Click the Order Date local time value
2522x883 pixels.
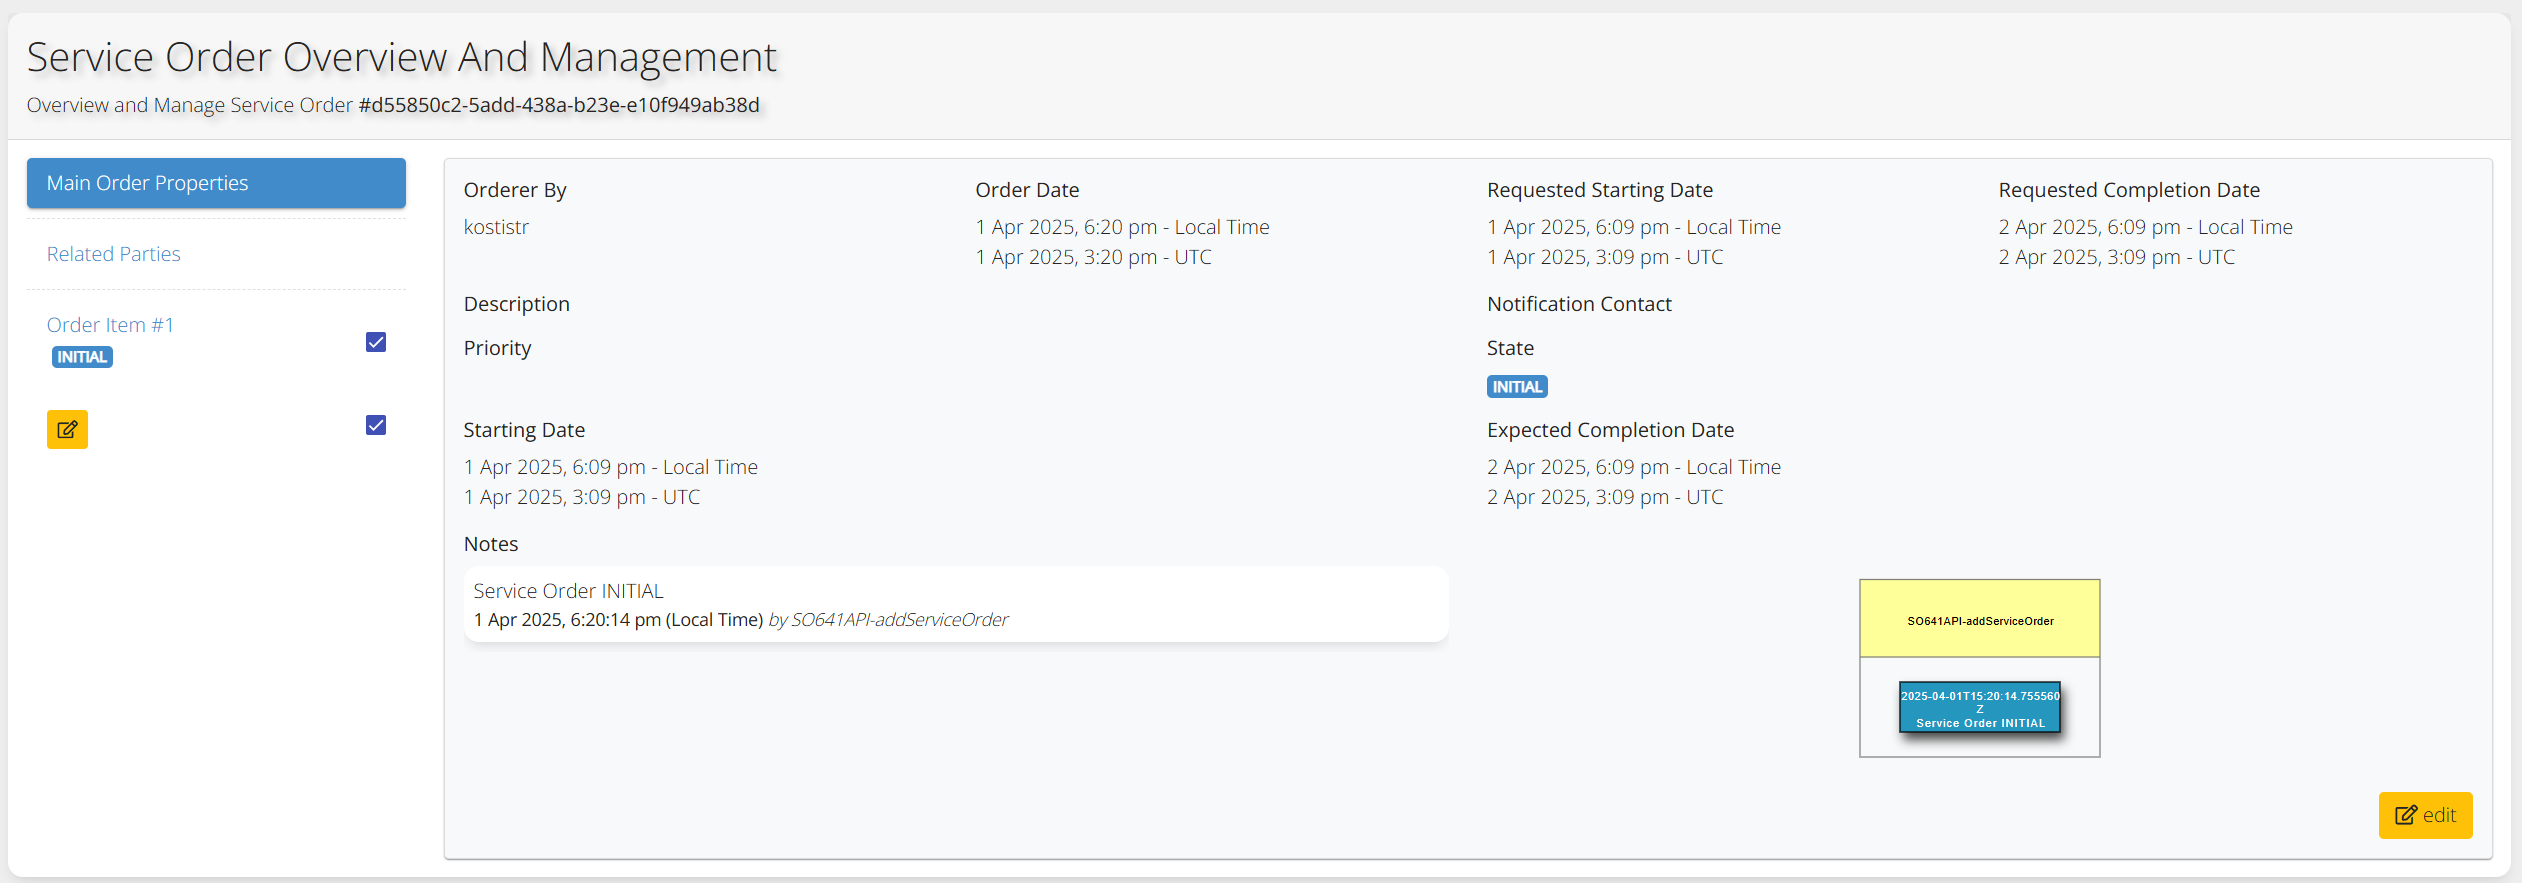1122,227
